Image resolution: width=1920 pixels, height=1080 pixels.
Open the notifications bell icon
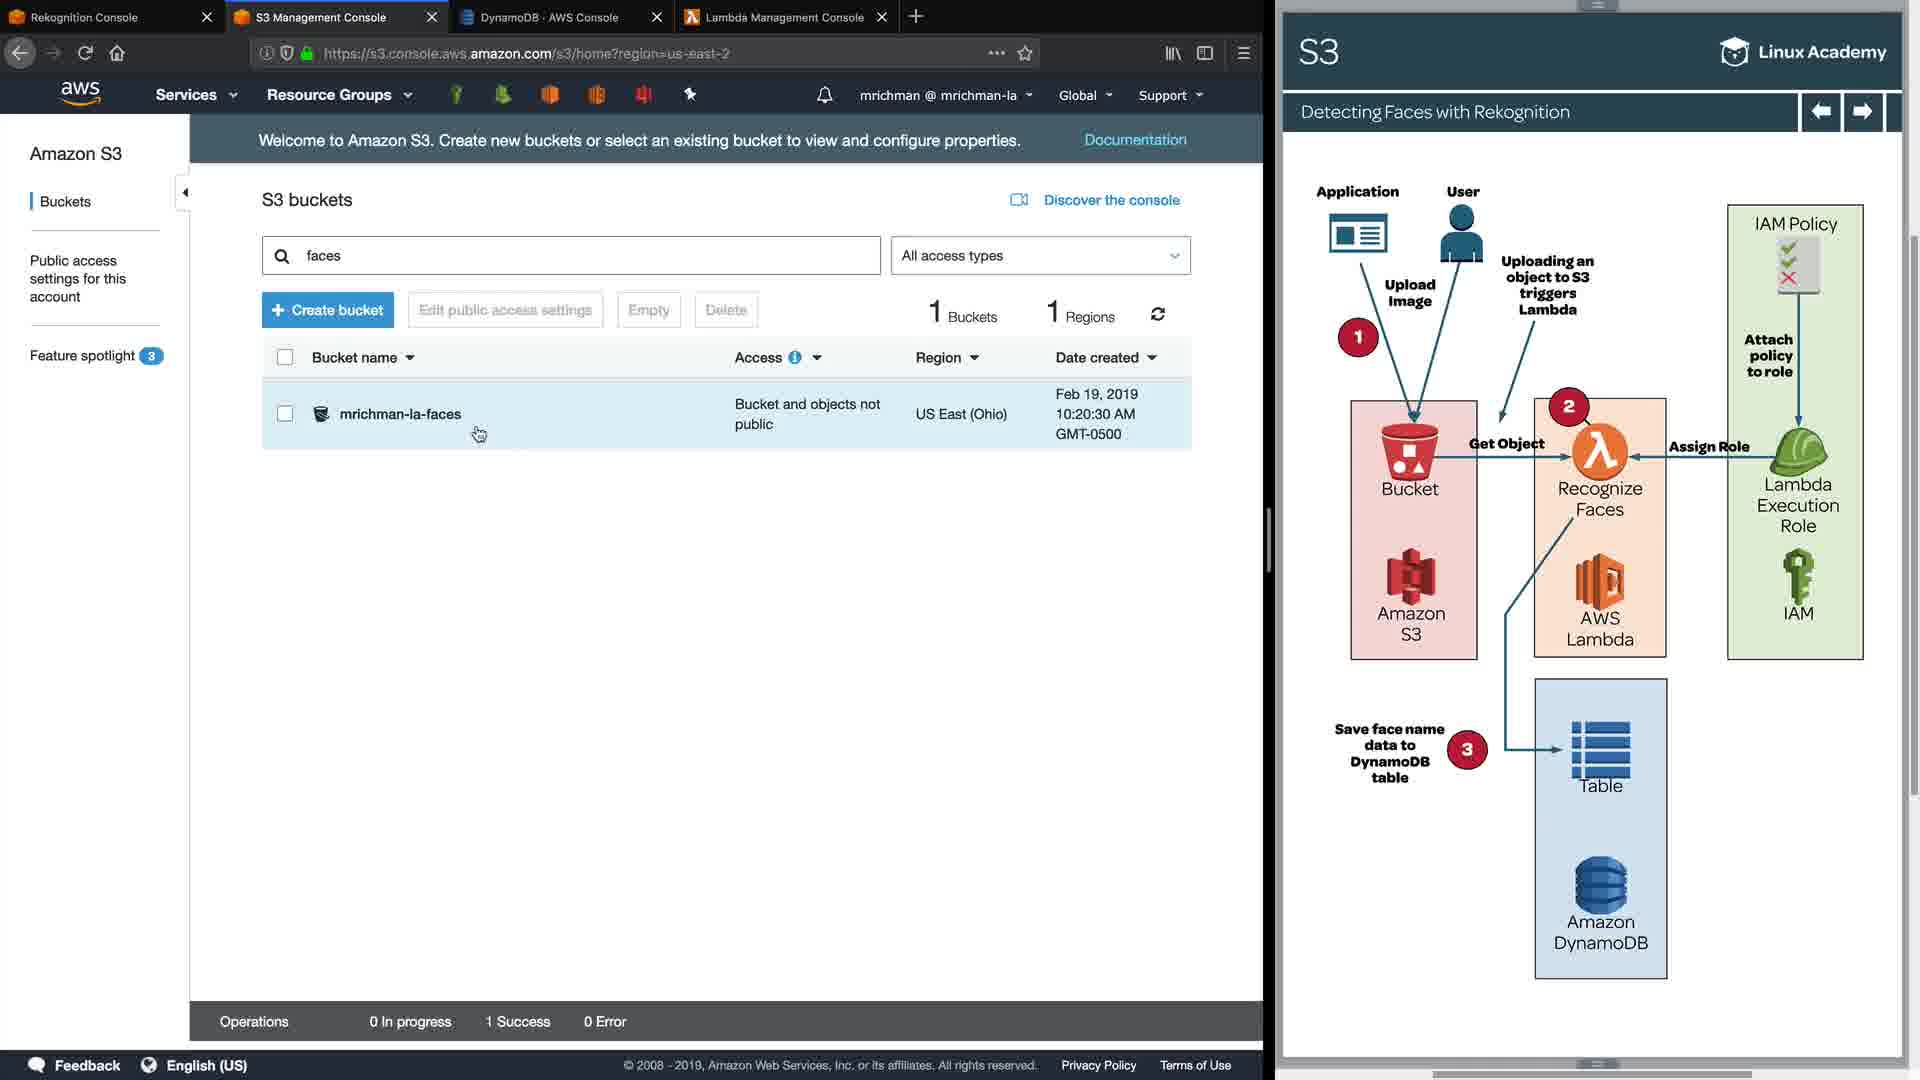pos(824,95)
